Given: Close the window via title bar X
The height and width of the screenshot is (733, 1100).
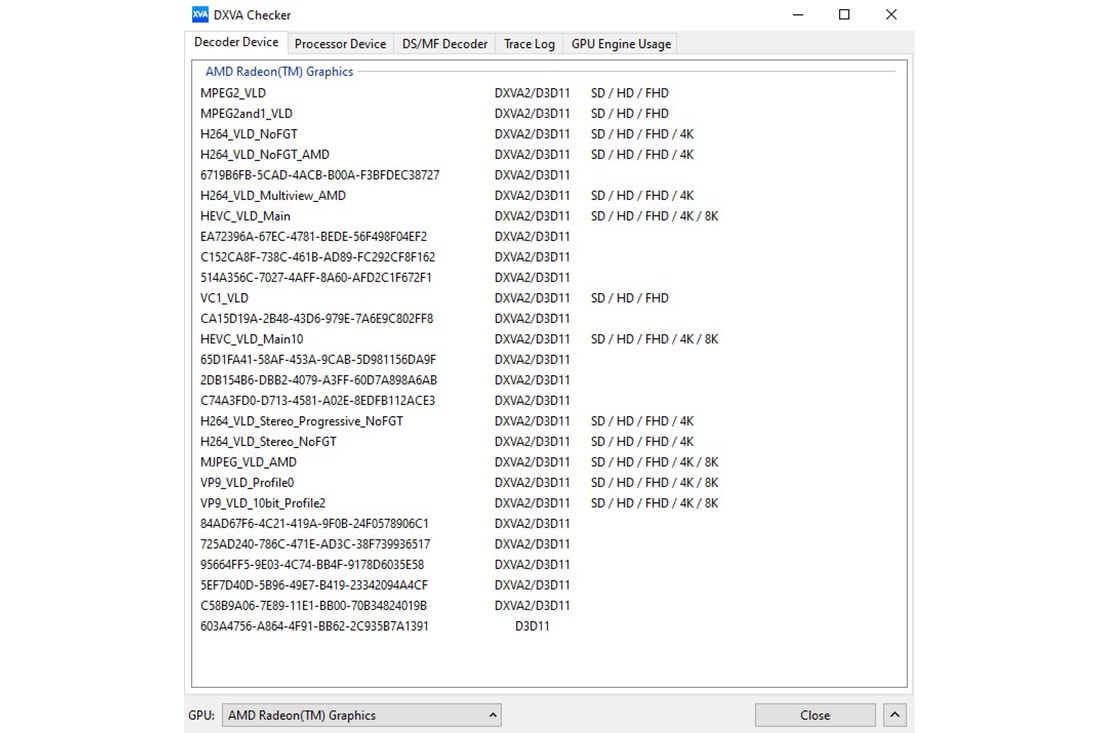Looking at the screenshot, I should click(x=891, y=15).
